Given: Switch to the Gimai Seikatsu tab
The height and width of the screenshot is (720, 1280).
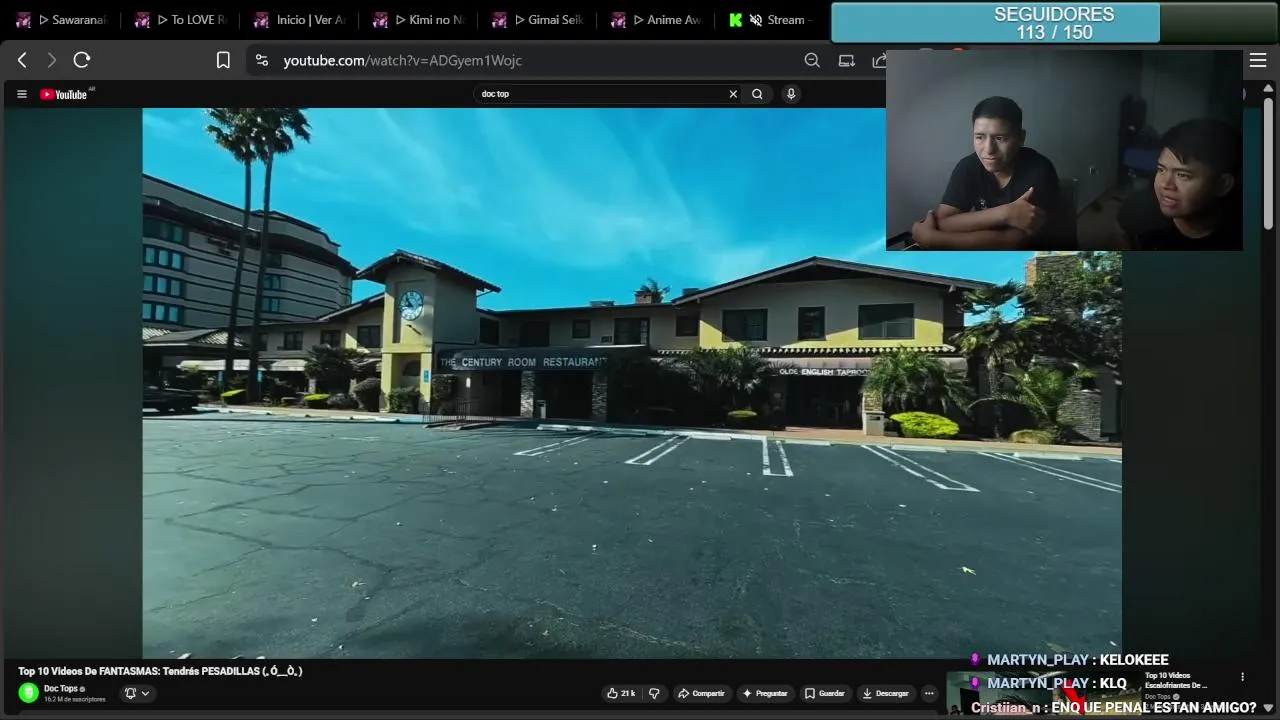Looking at the screenshot, I should click(538, 20).
